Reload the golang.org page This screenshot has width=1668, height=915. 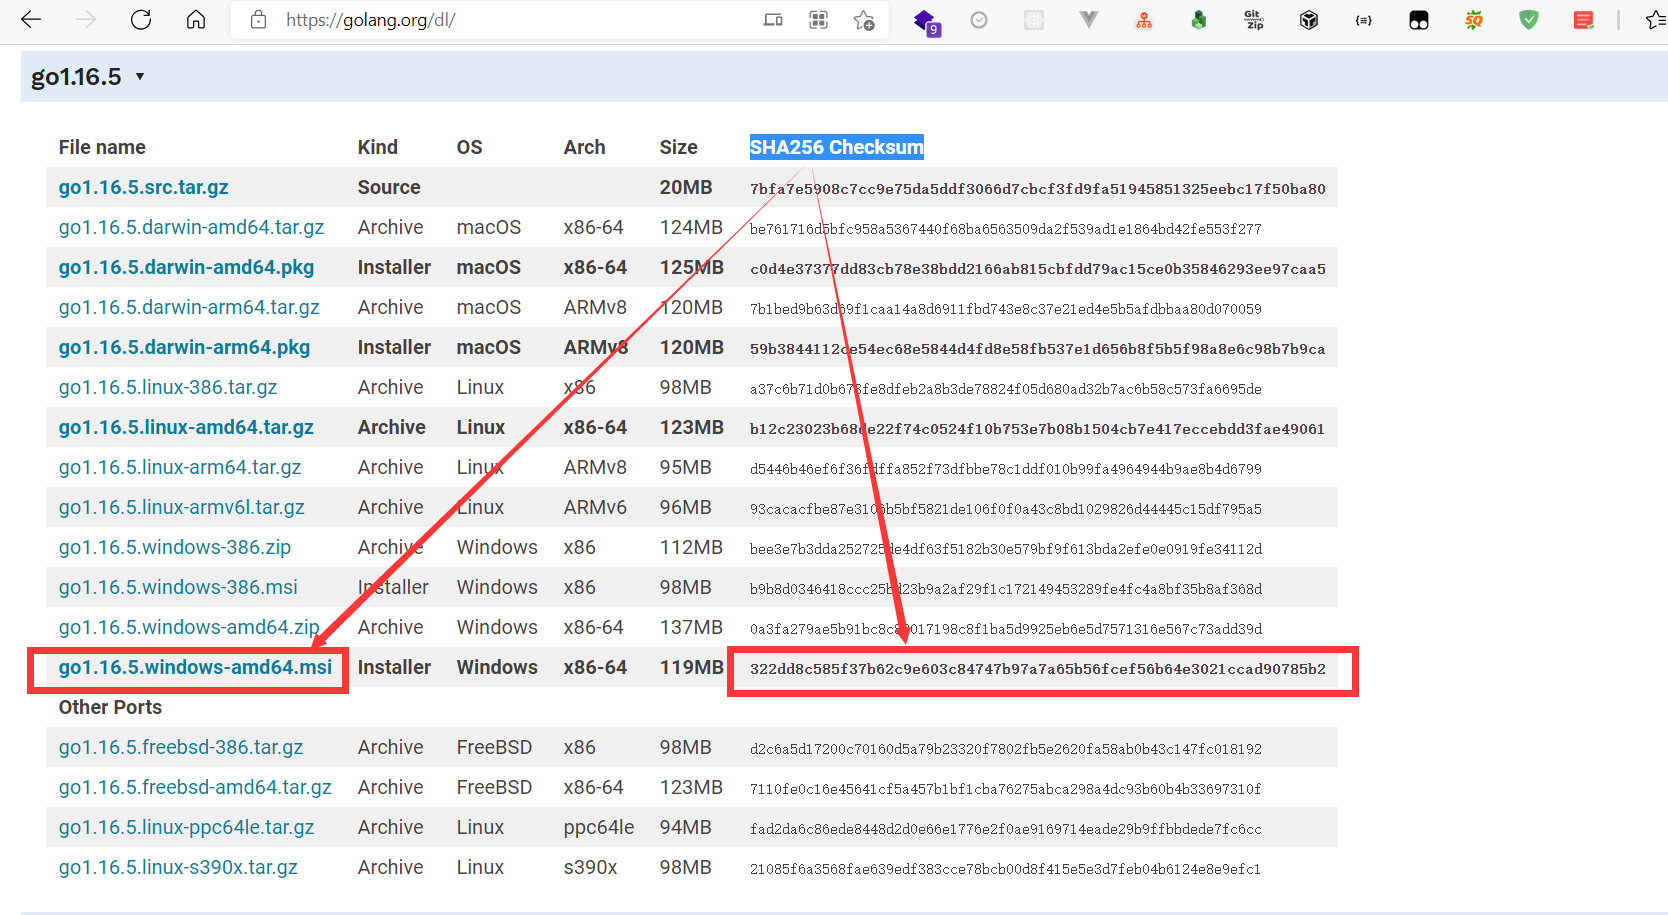click(x=141, y=20)
